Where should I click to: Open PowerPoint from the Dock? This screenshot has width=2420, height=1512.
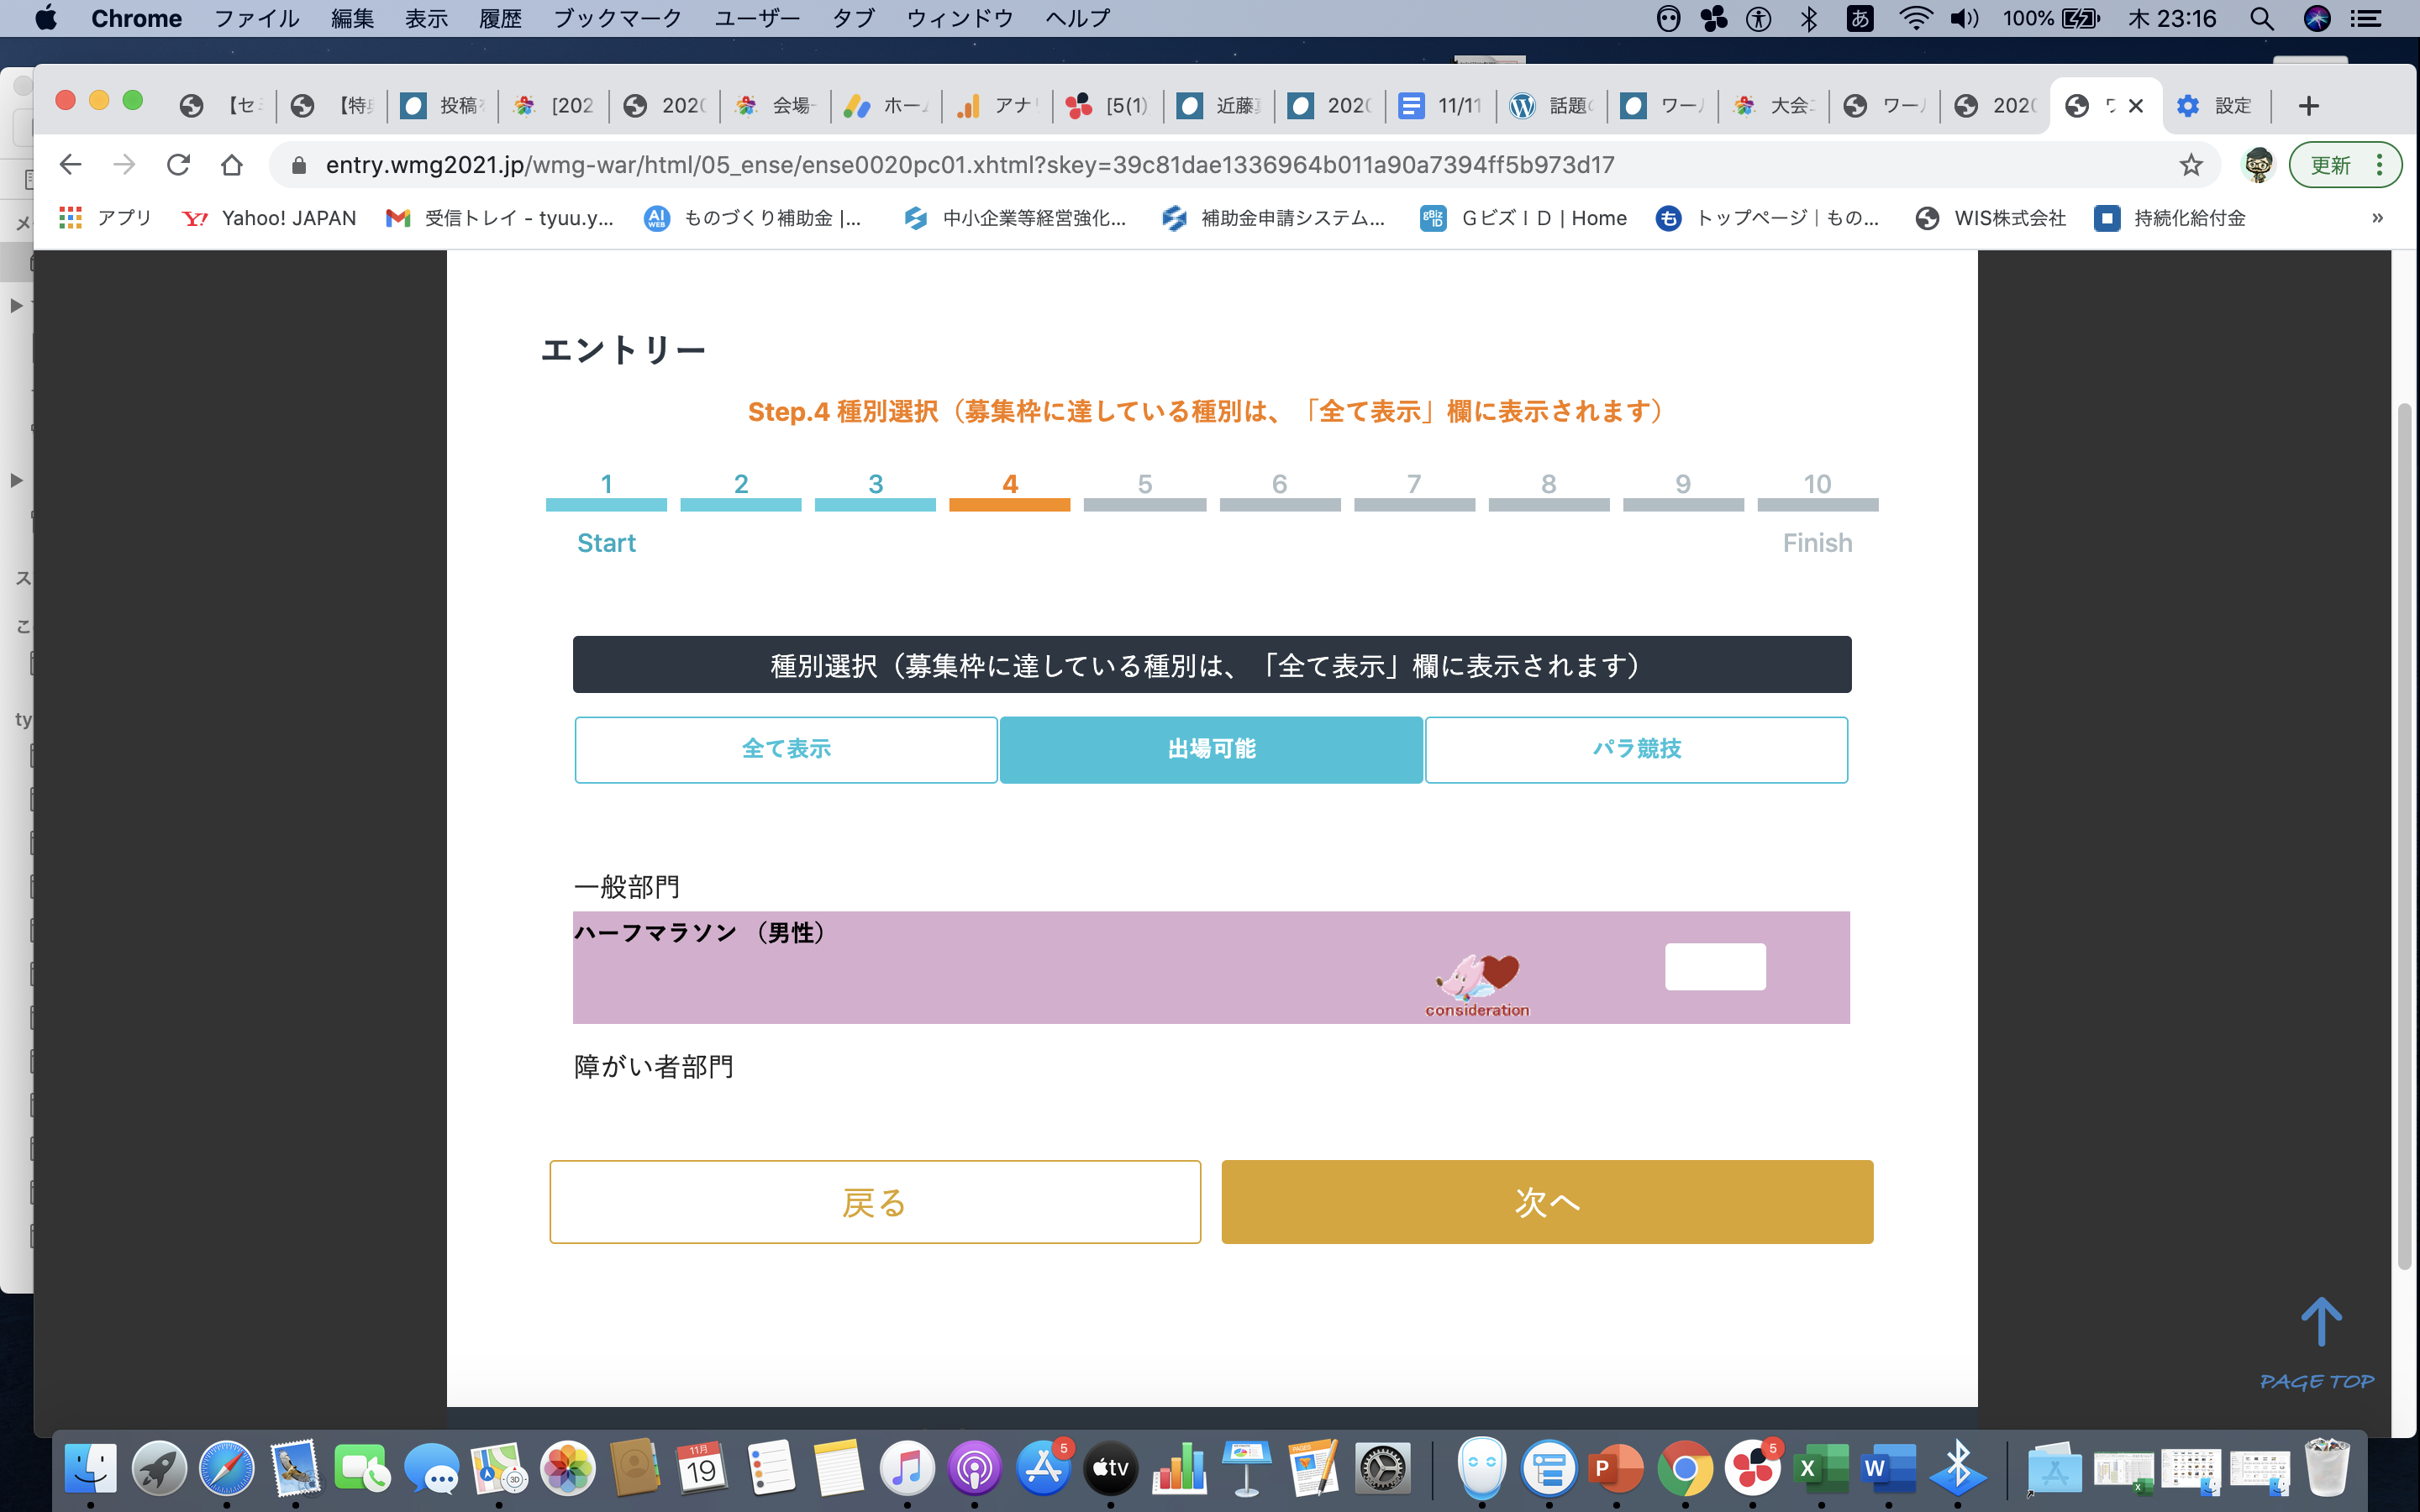(x=1616, y=1468)
